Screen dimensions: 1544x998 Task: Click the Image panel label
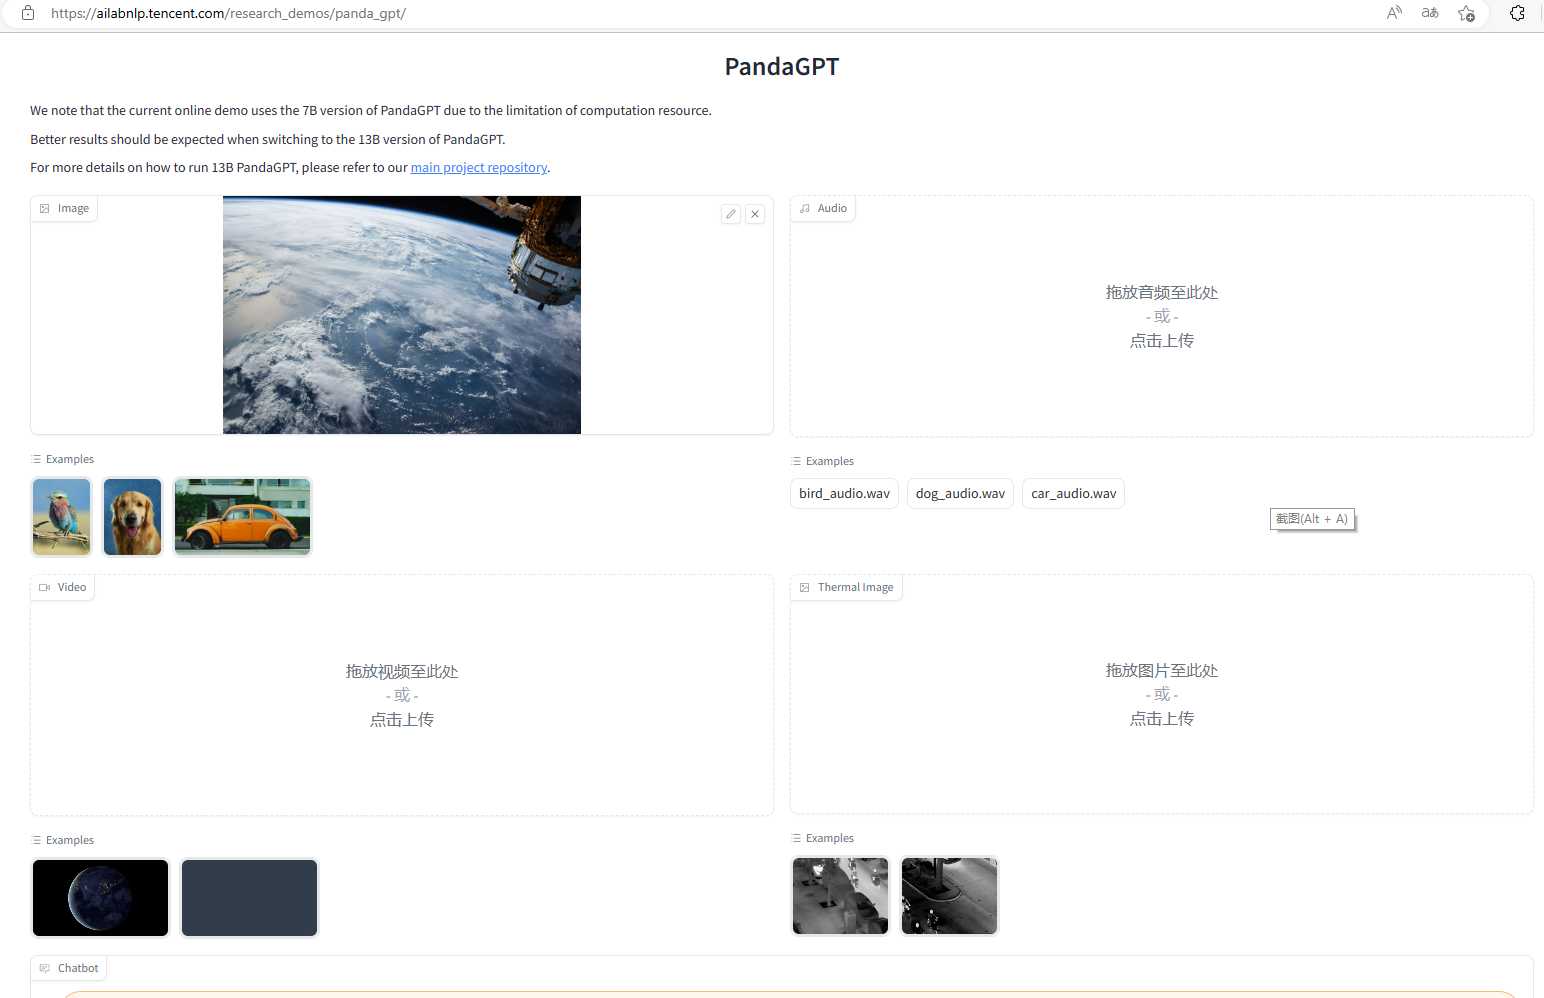click(64, 208)
